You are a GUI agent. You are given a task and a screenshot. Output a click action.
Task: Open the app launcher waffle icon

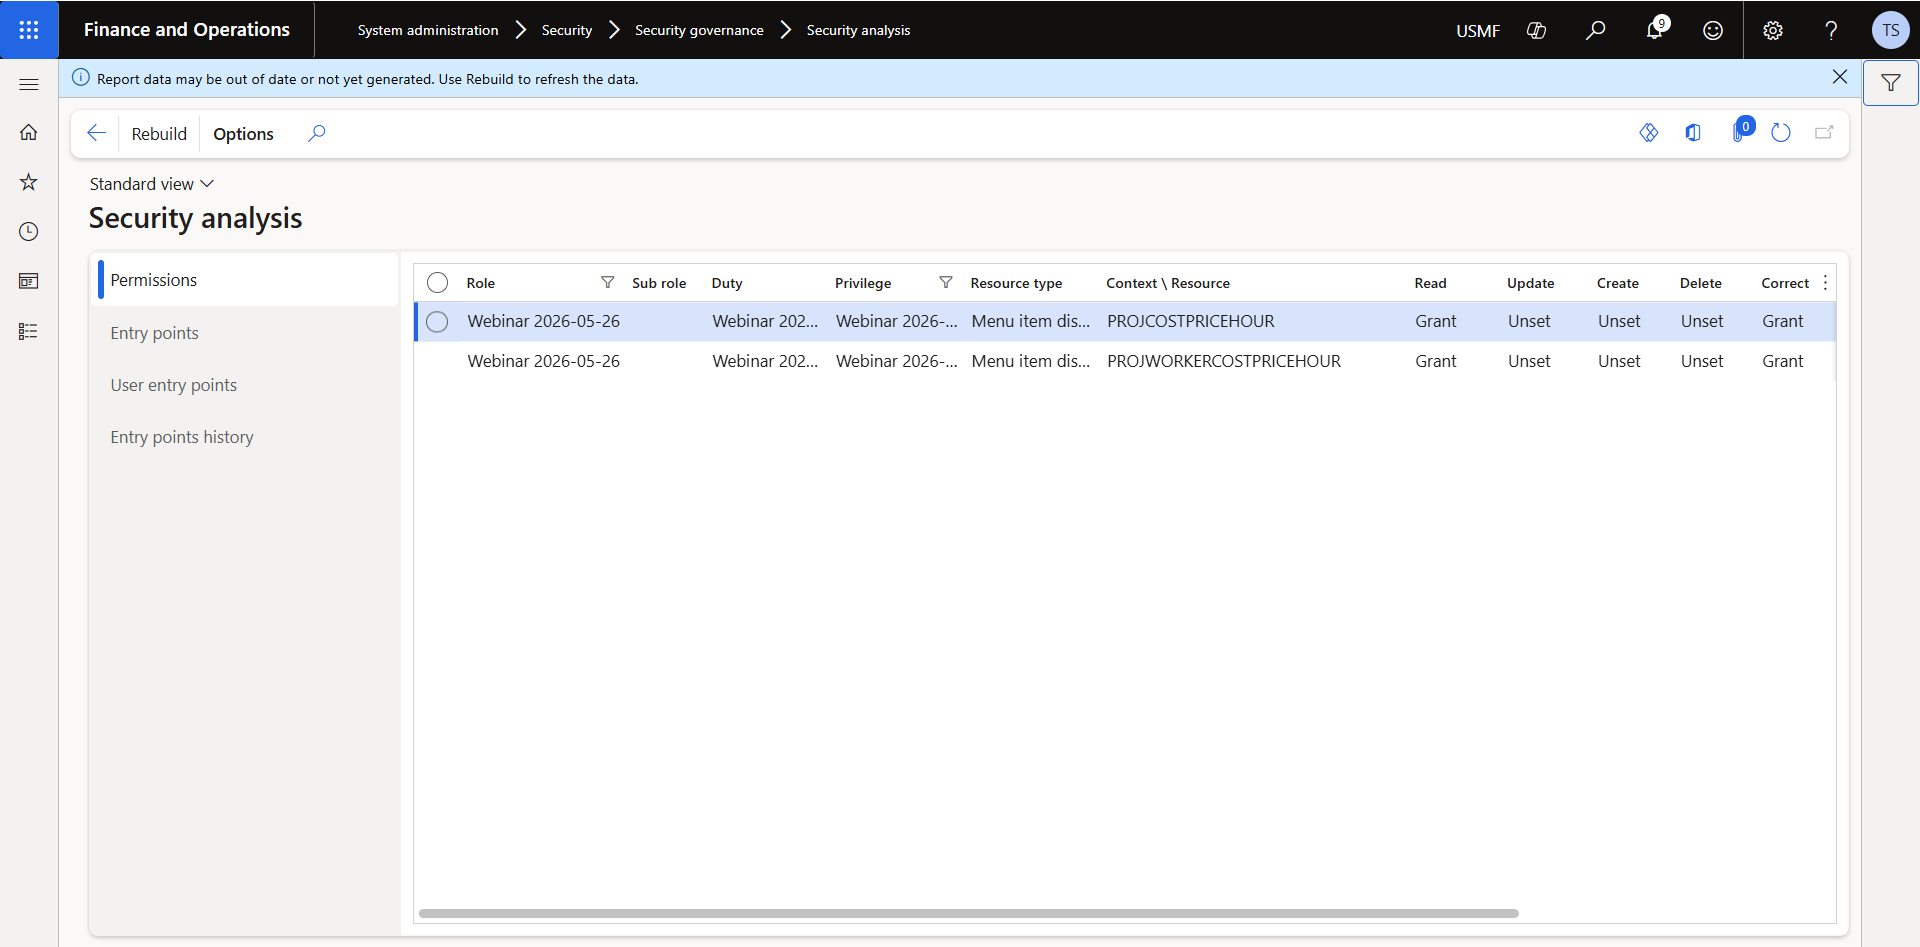[29, 30]
